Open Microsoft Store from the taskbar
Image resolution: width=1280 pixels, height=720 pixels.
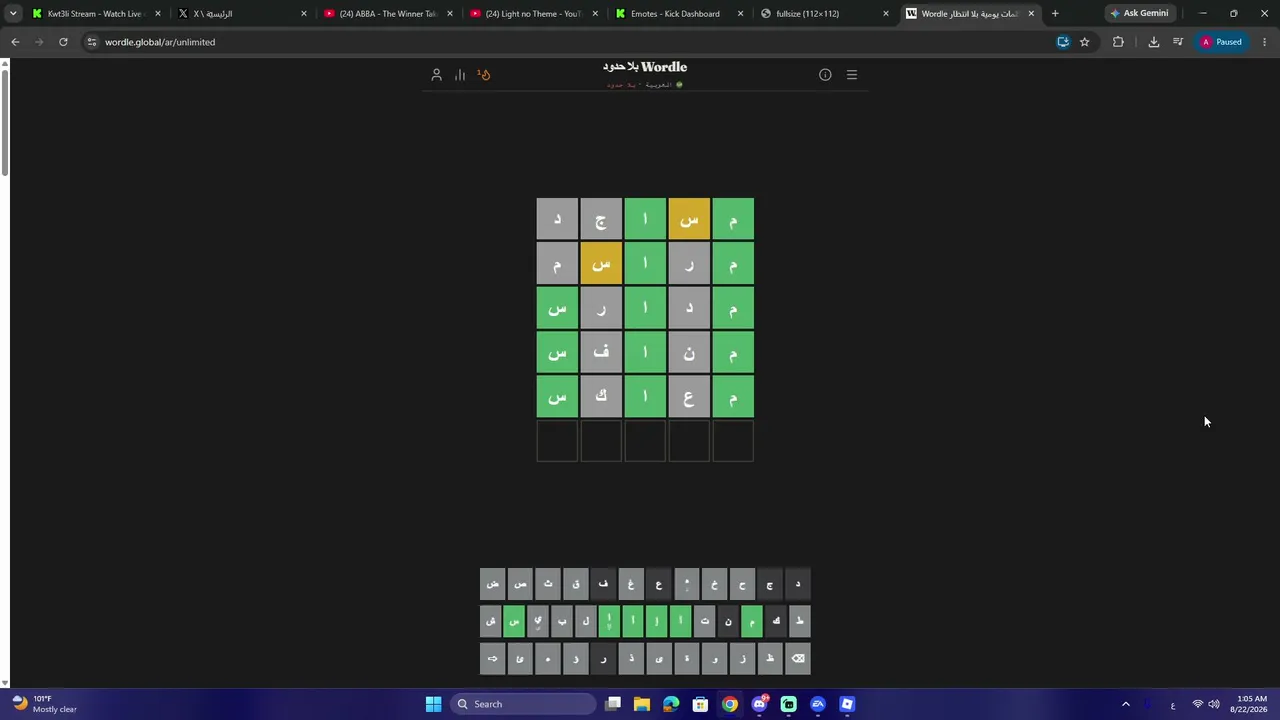(x=700, y=704)
